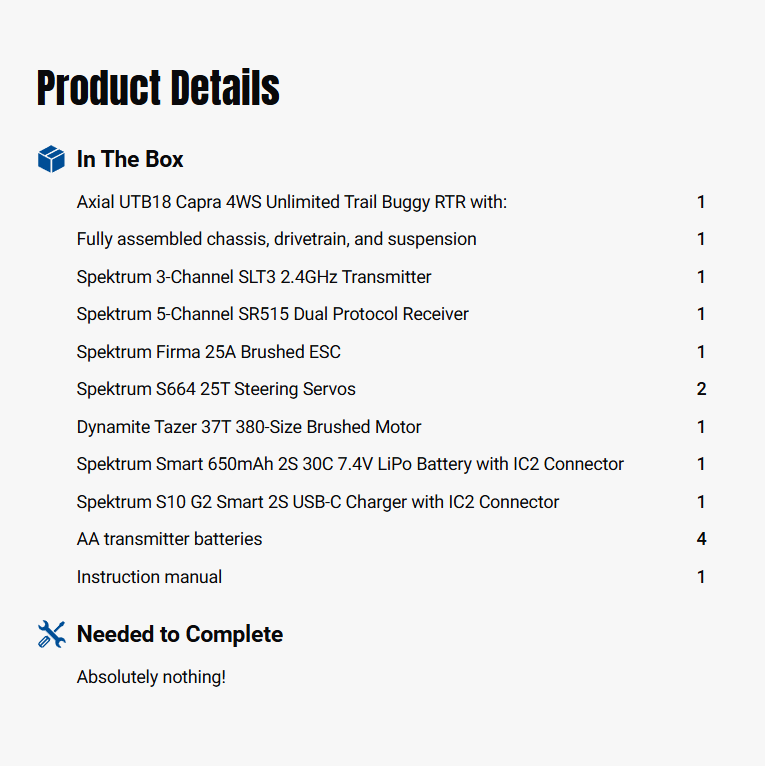Viewport: 765px width, 766px height.
Task: Click the blue box icon
Action: [x=51, y=159]
